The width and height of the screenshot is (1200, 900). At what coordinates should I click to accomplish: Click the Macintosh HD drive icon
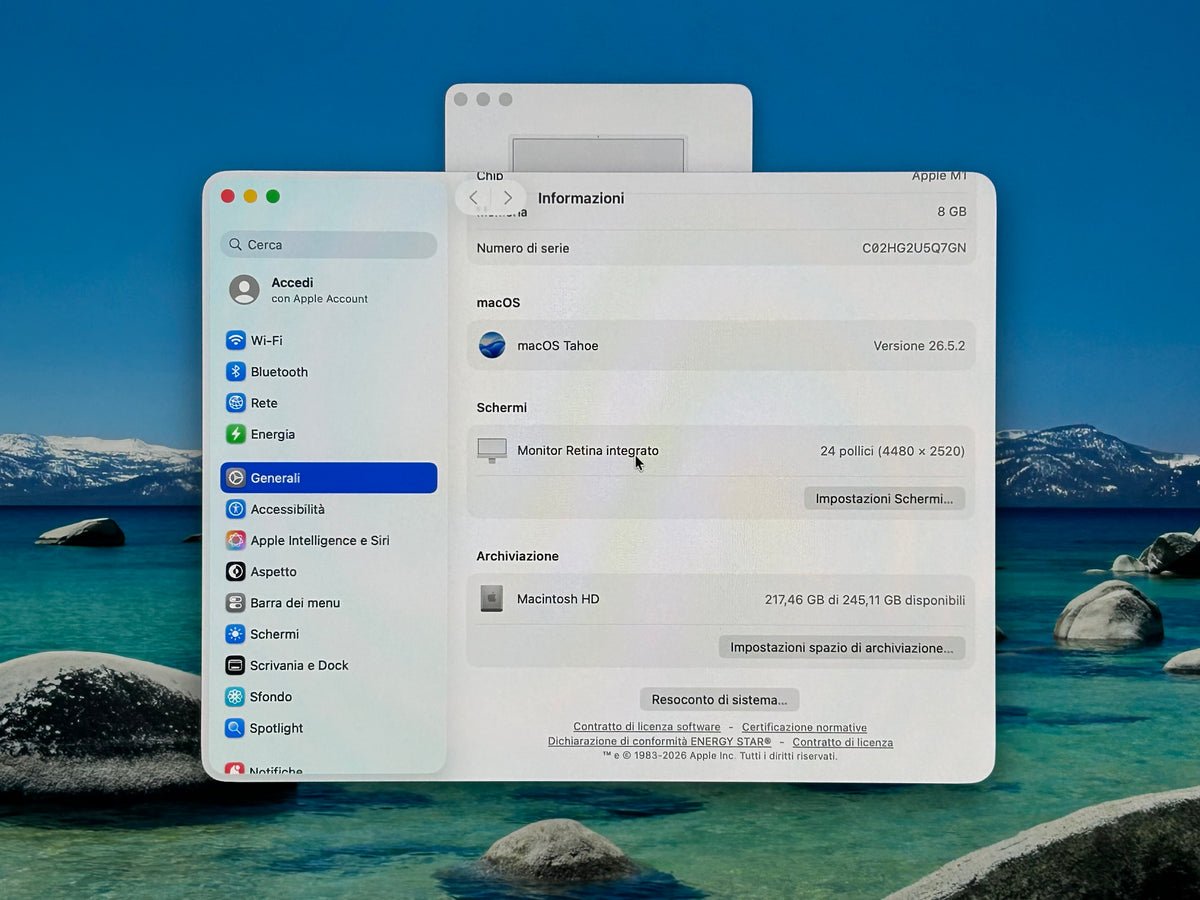coord(492,599)
